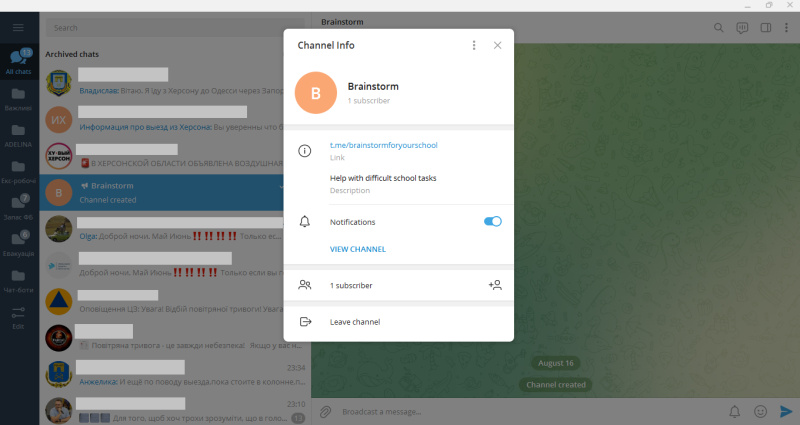Minimize the Telegram window

point(747,6)
